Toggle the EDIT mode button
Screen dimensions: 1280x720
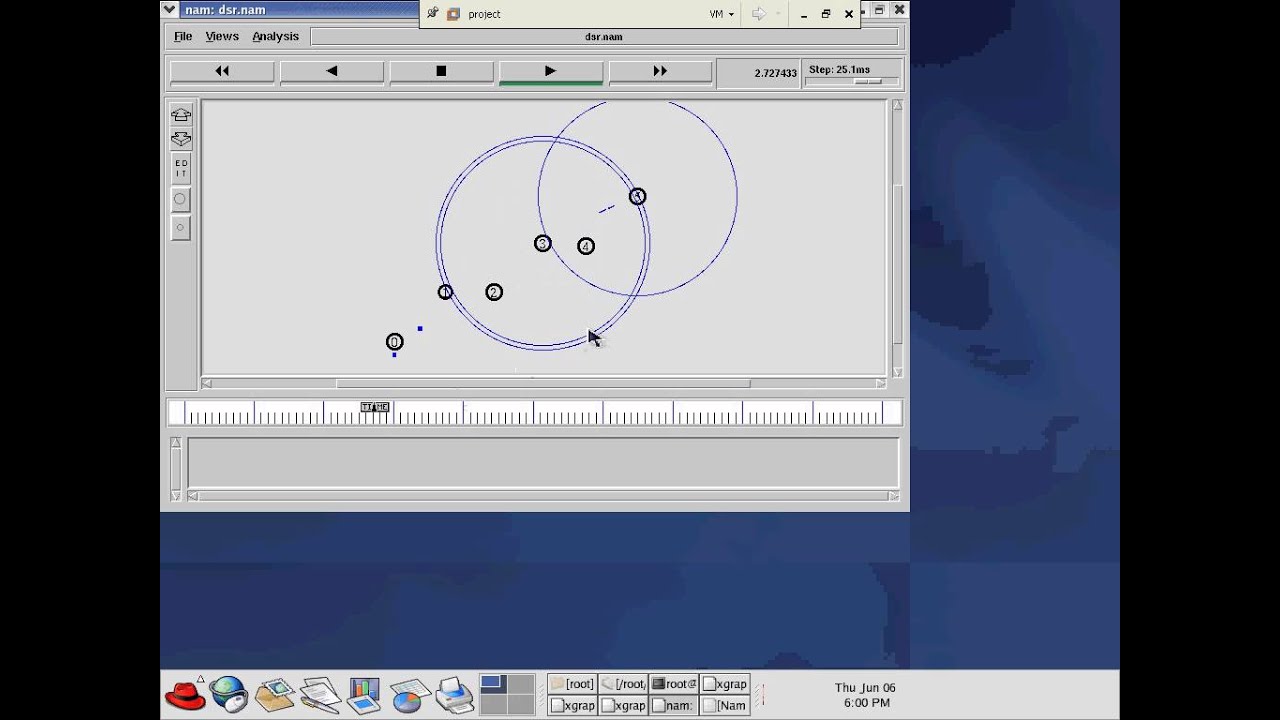(181, 168)
